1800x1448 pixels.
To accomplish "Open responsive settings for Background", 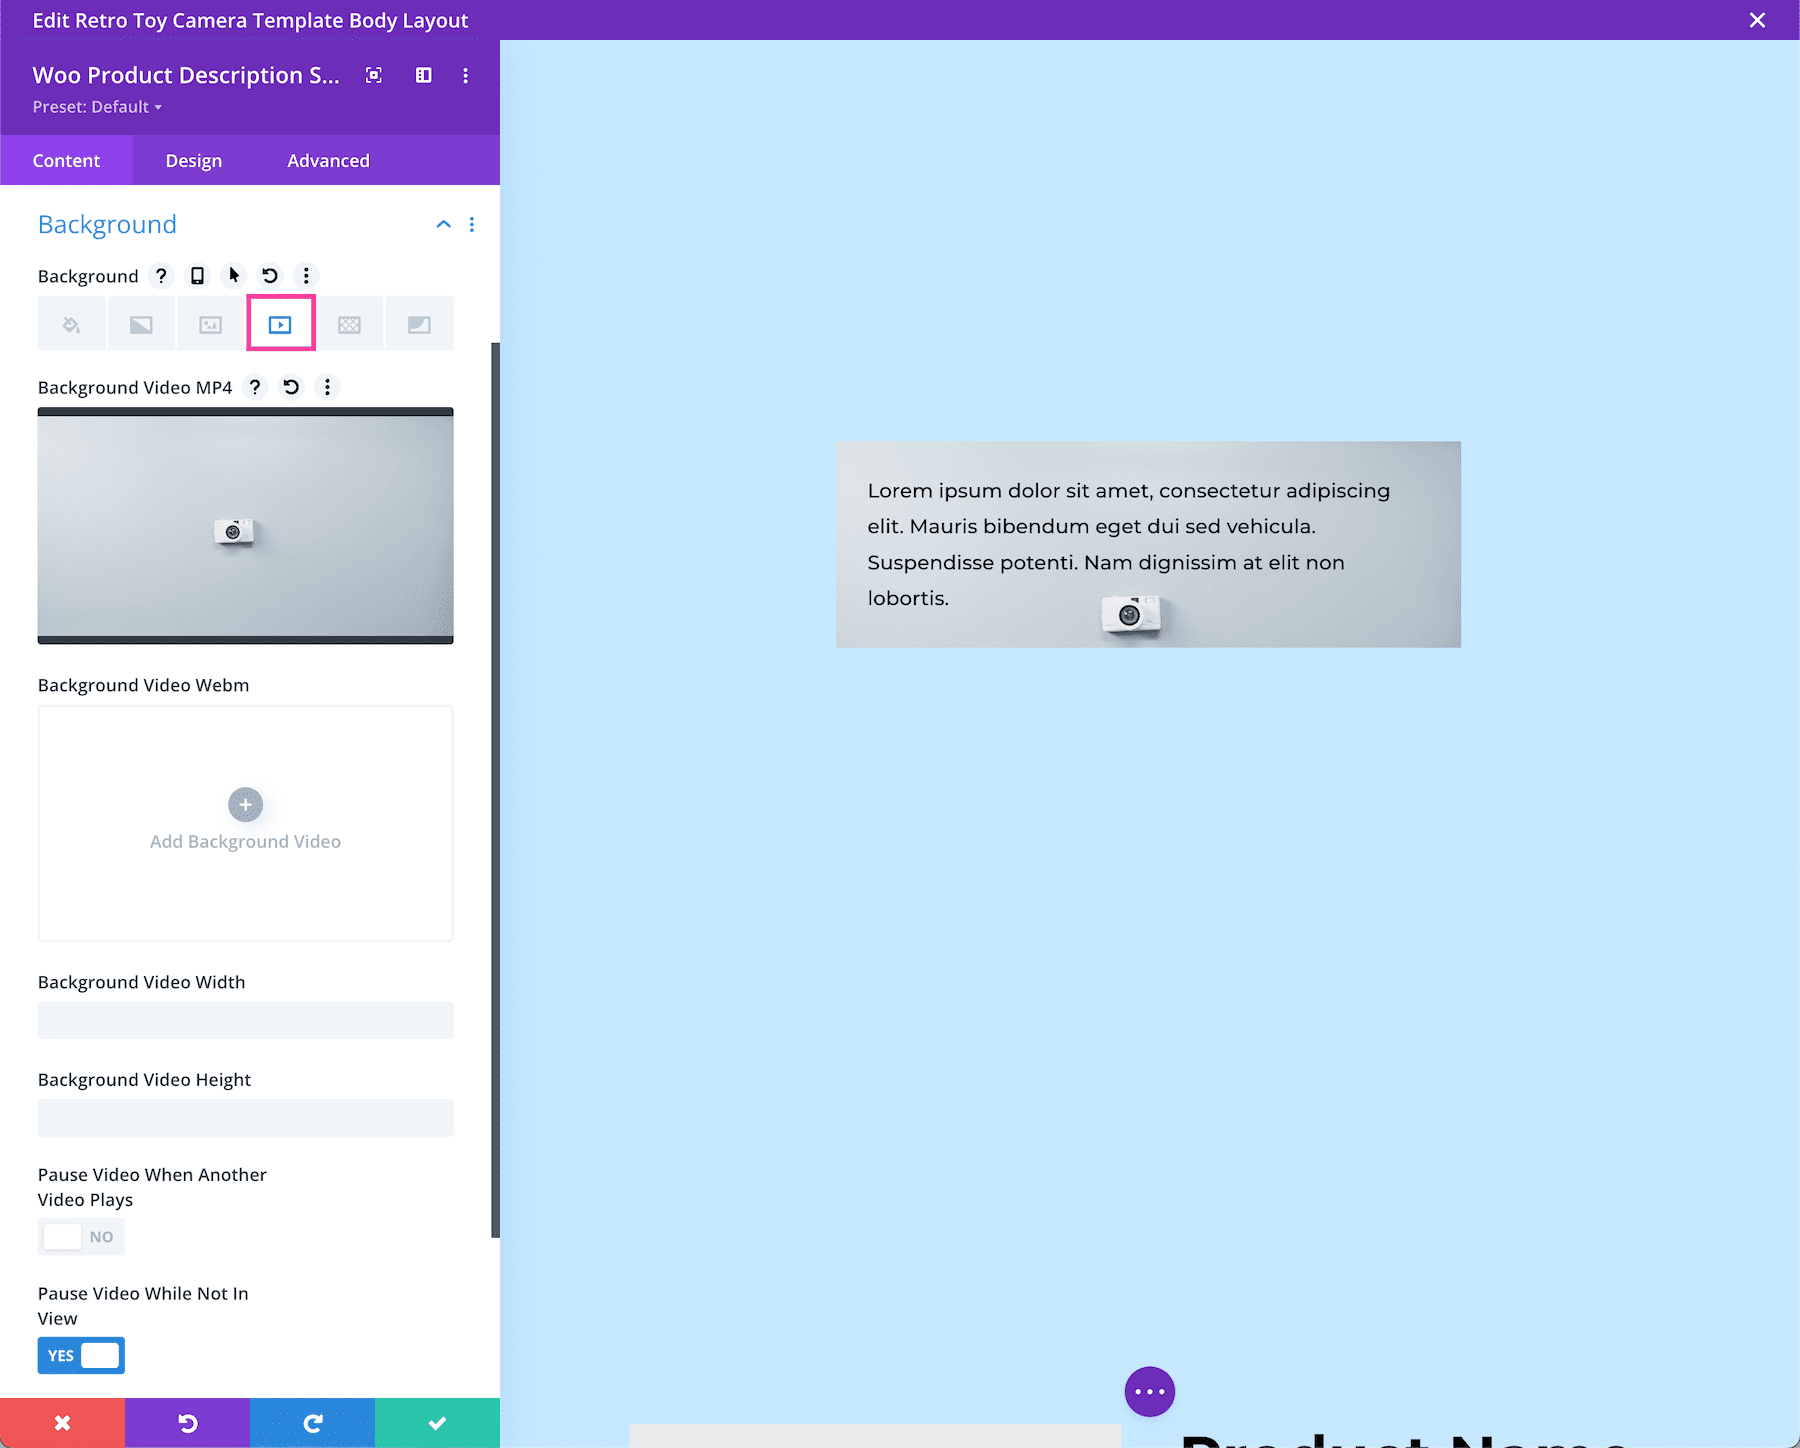I will point(197,276).
